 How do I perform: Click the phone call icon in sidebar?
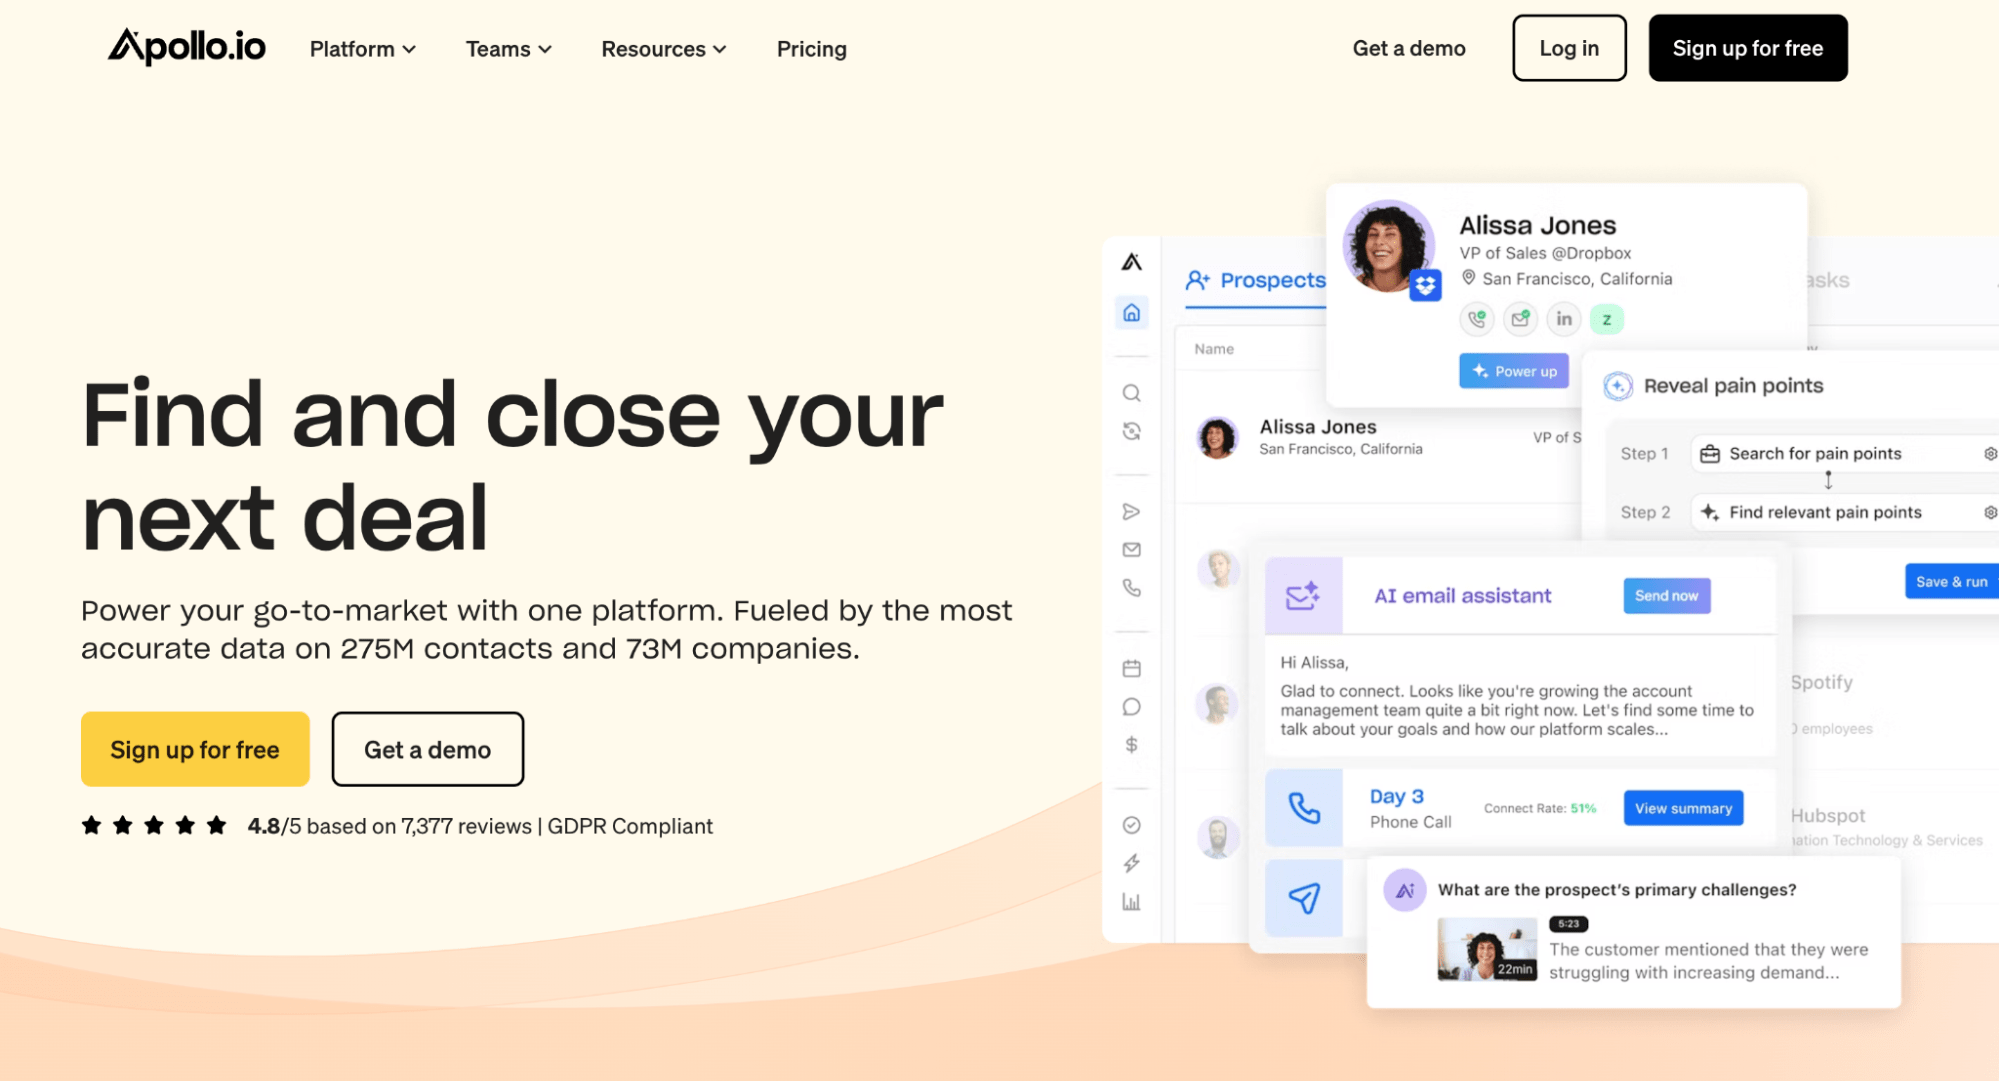[x=1132, y=588]
